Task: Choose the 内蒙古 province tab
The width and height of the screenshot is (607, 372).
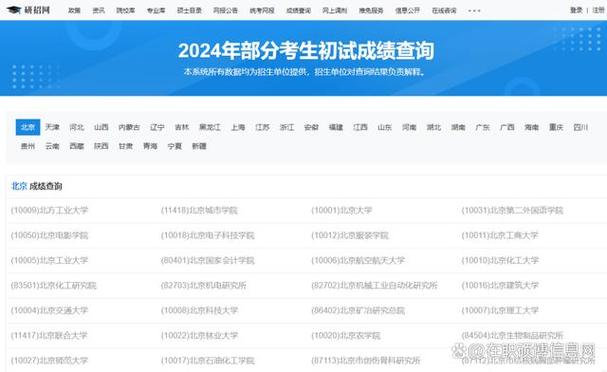Action: click(129, 127)
